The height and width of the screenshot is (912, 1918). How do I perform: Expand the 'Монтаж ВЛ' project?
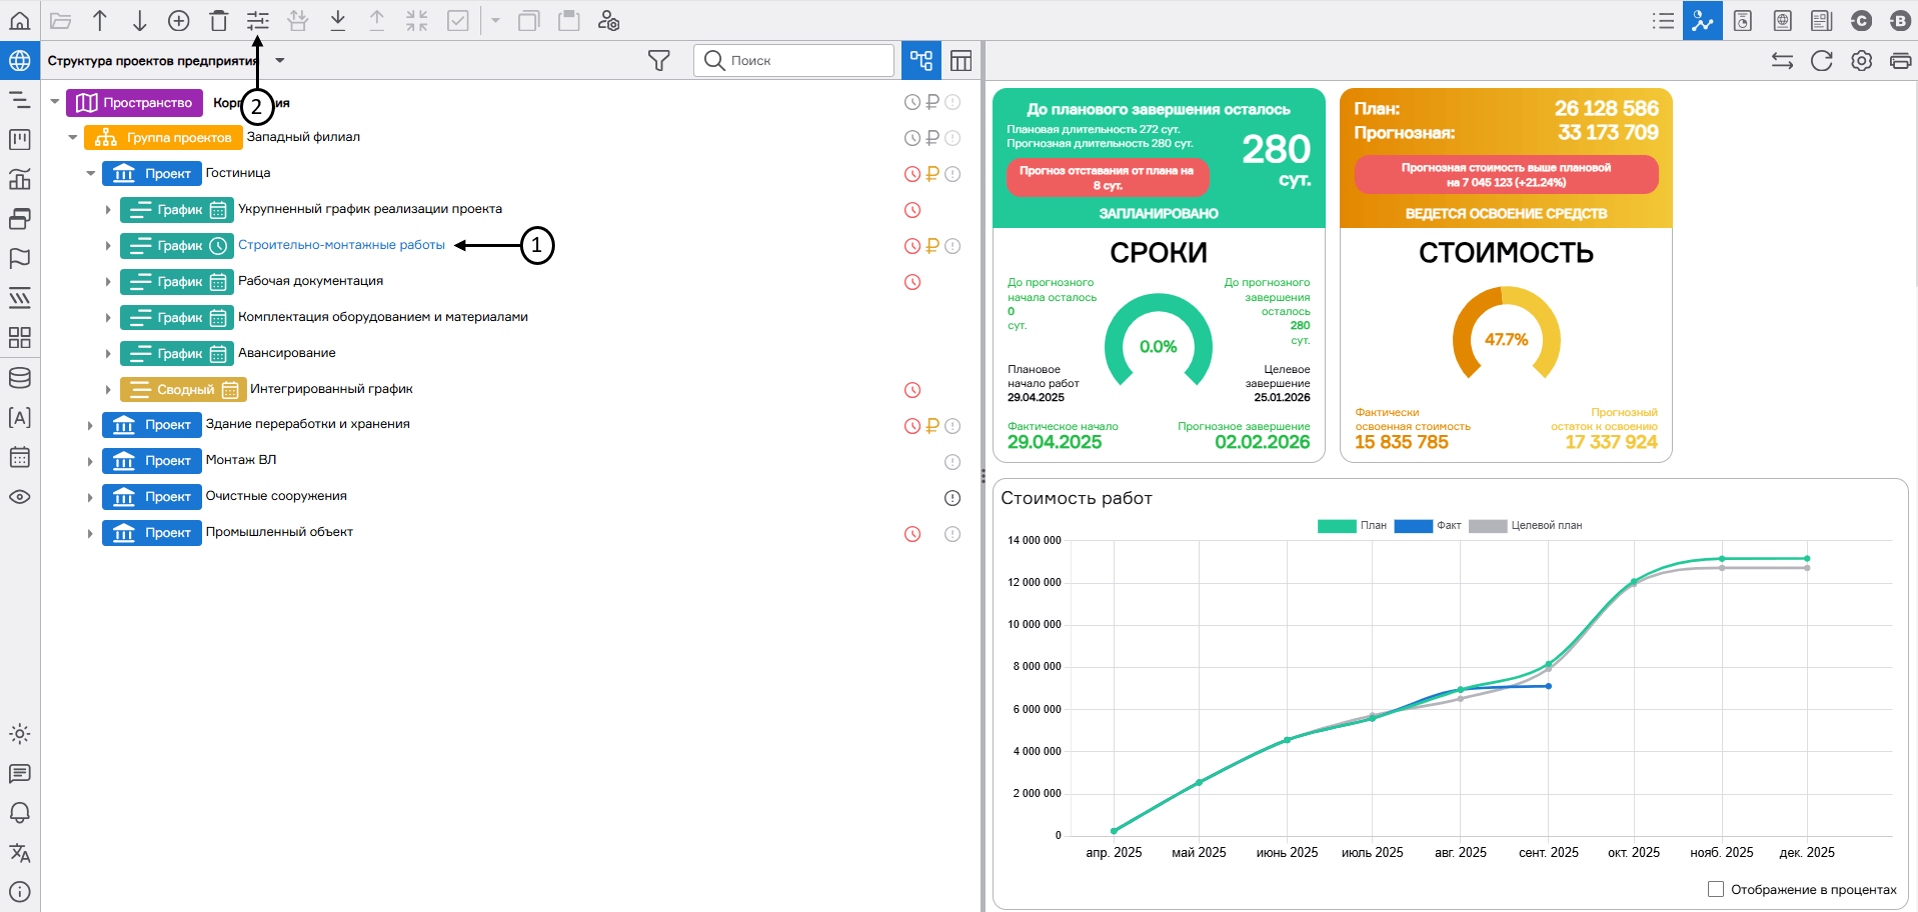pos(91,461)
